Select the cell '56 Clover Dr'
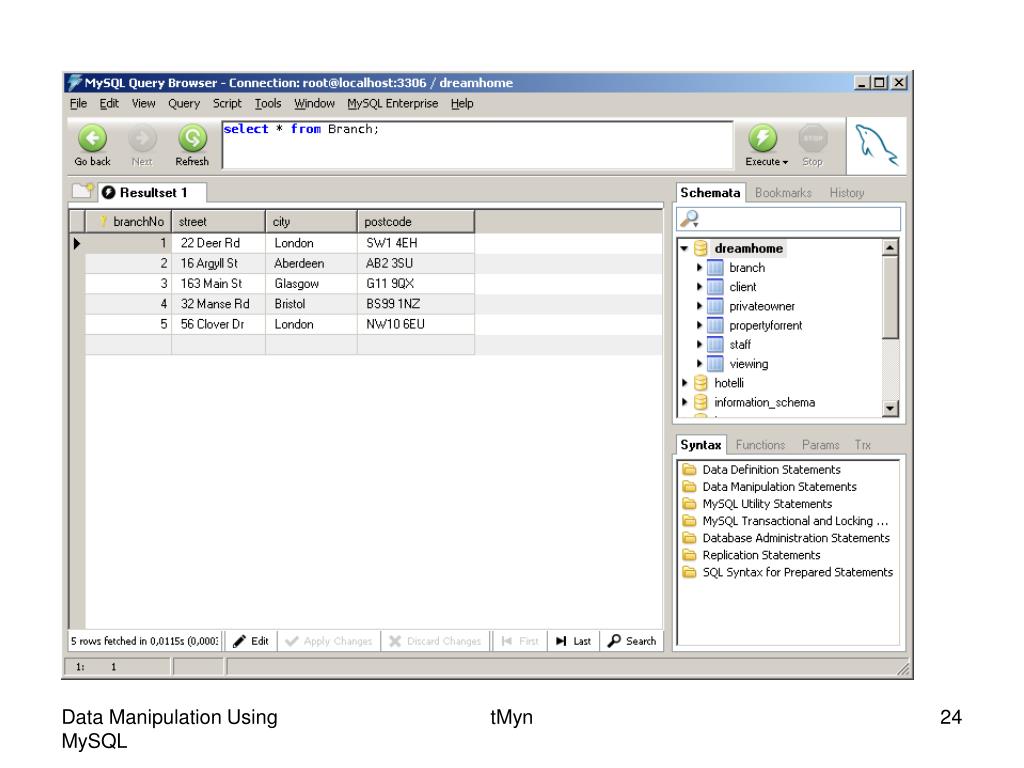1024x768 pixels. pyautogui.click(x=219, y=324)
